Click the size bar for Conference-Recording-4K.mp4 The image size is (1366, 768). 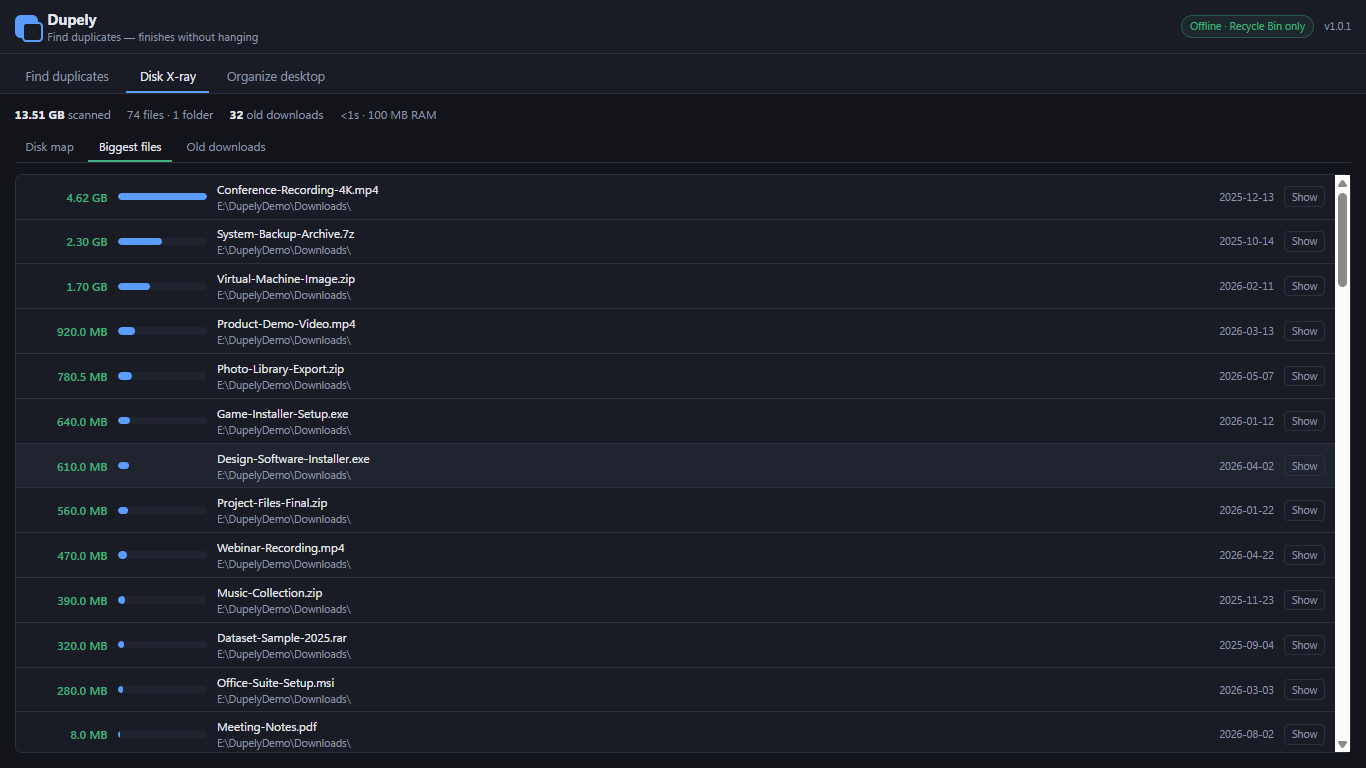(162, 197)
